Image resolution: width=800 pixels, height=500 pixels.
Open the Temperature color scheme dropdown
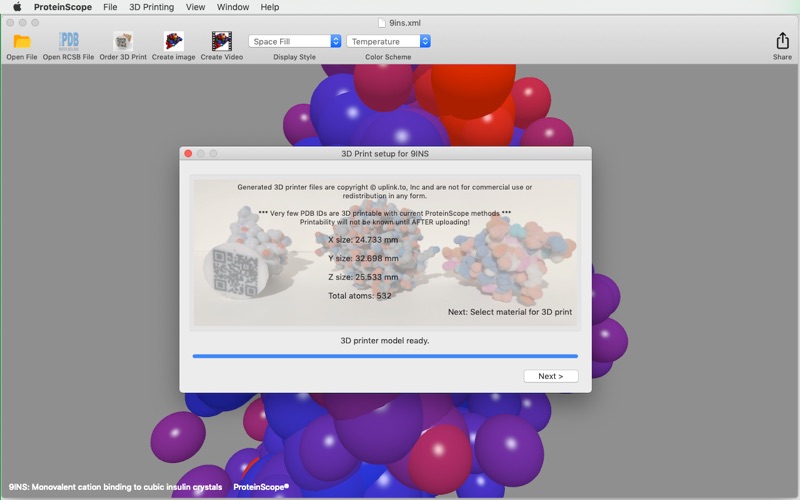point(388,41)
